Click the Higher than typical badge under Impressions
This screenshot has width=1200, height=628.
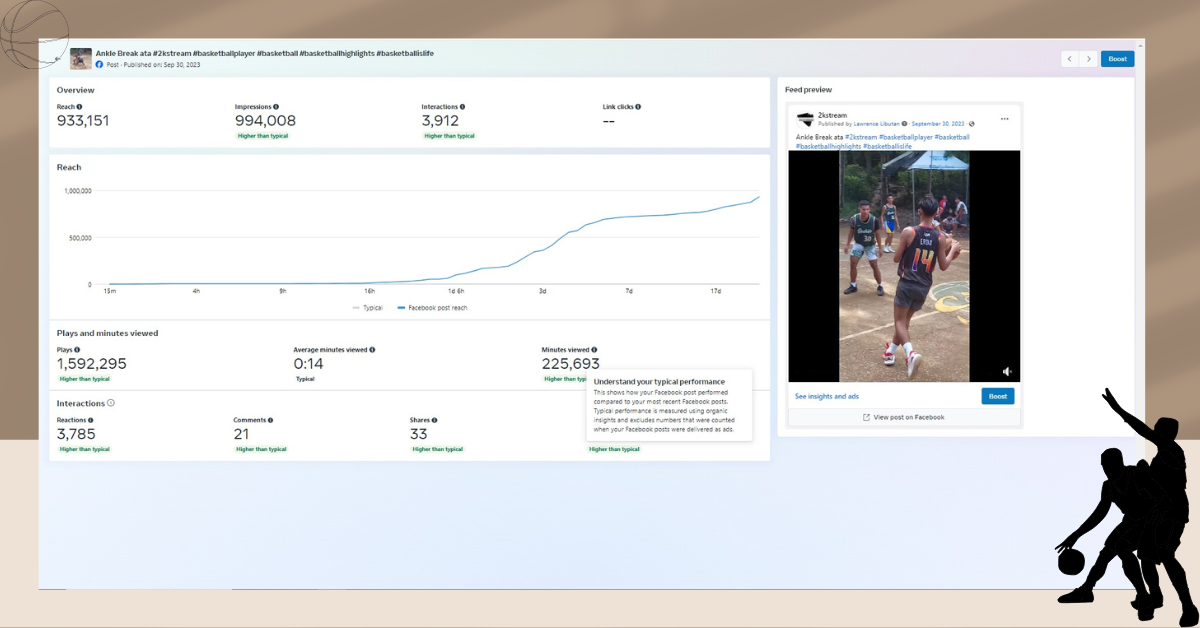coord(263,135)
